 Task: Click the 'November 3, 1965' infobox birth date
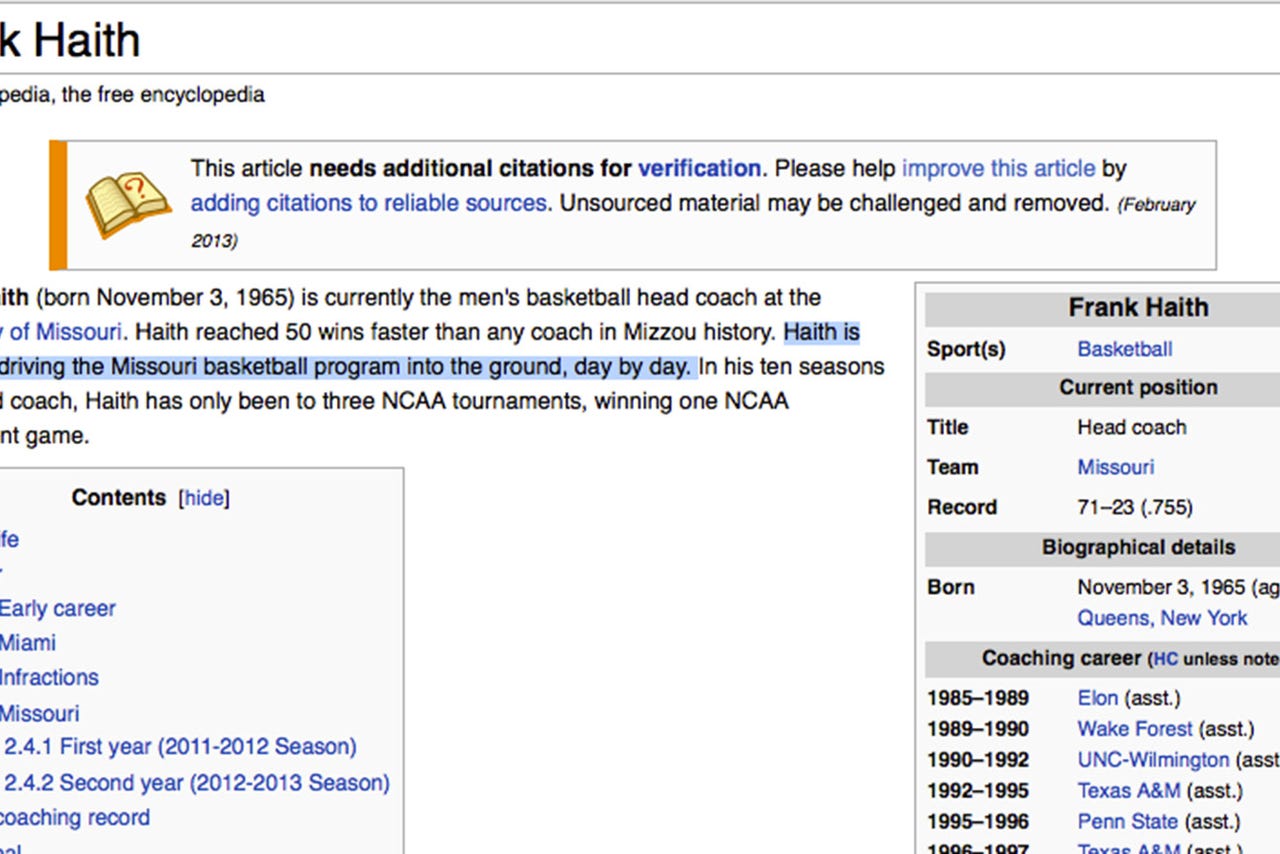(1161, 587)
